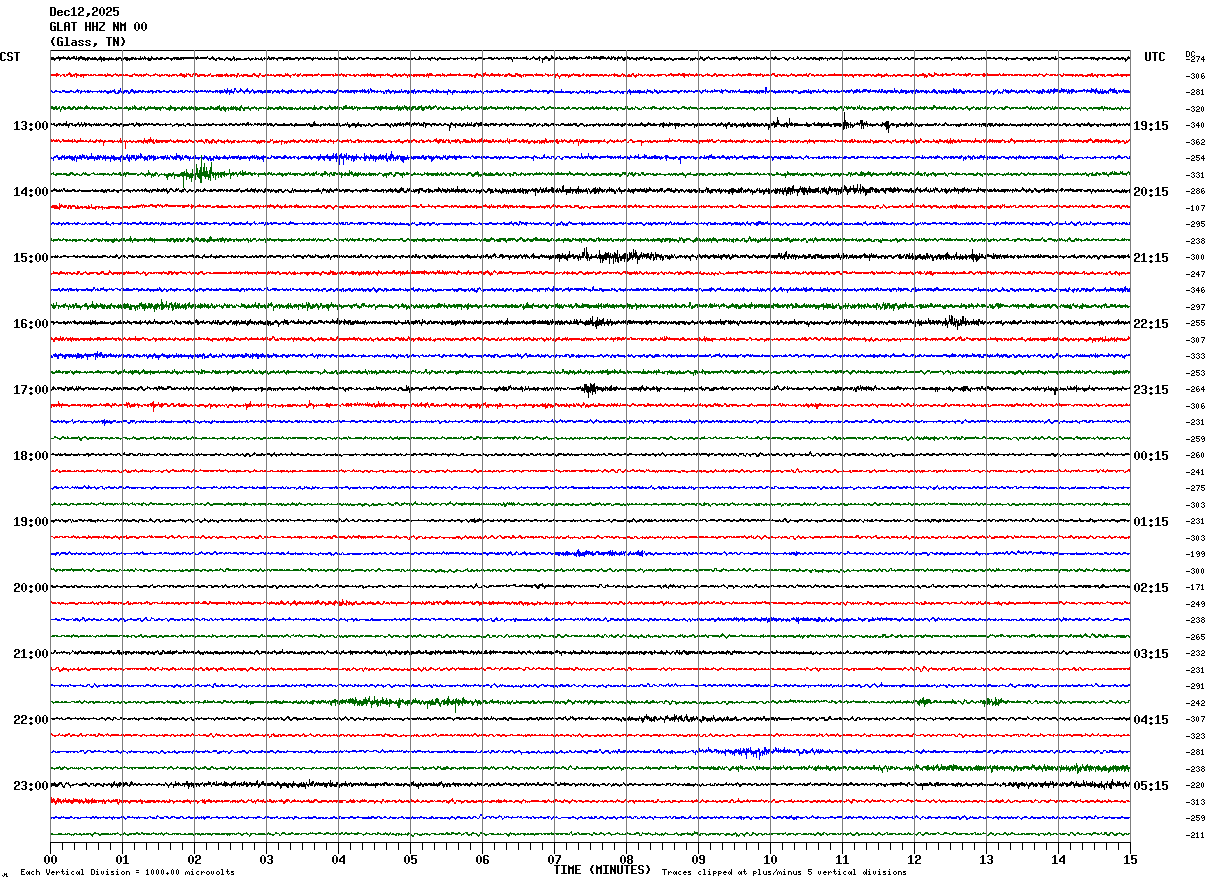Click minute 10 on the time axis
1210x886 pixels.
click(x=770, y=859)
